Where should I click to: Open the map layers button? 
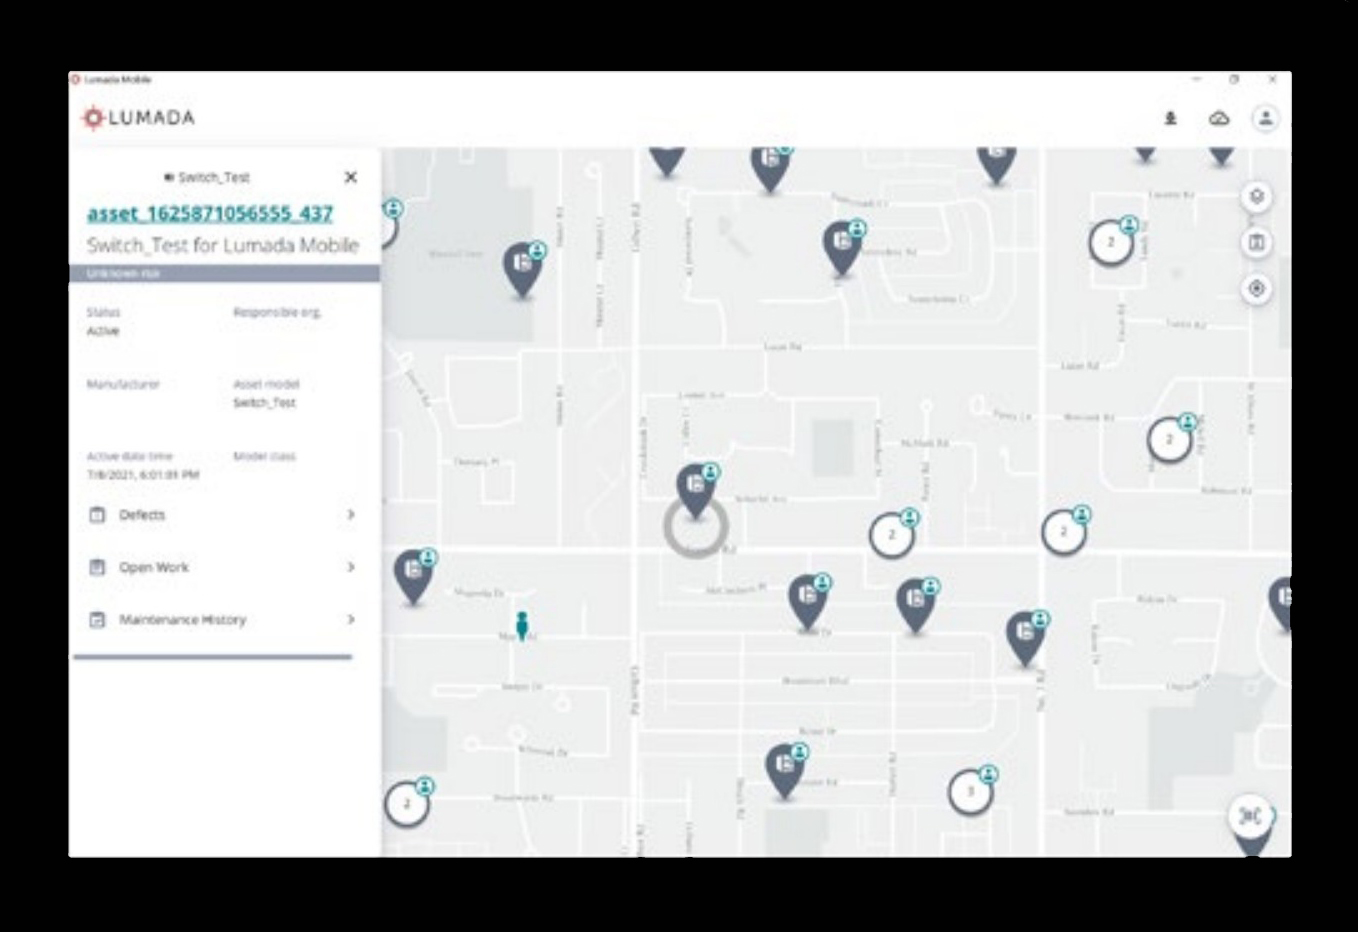[x=1256, y=196]
